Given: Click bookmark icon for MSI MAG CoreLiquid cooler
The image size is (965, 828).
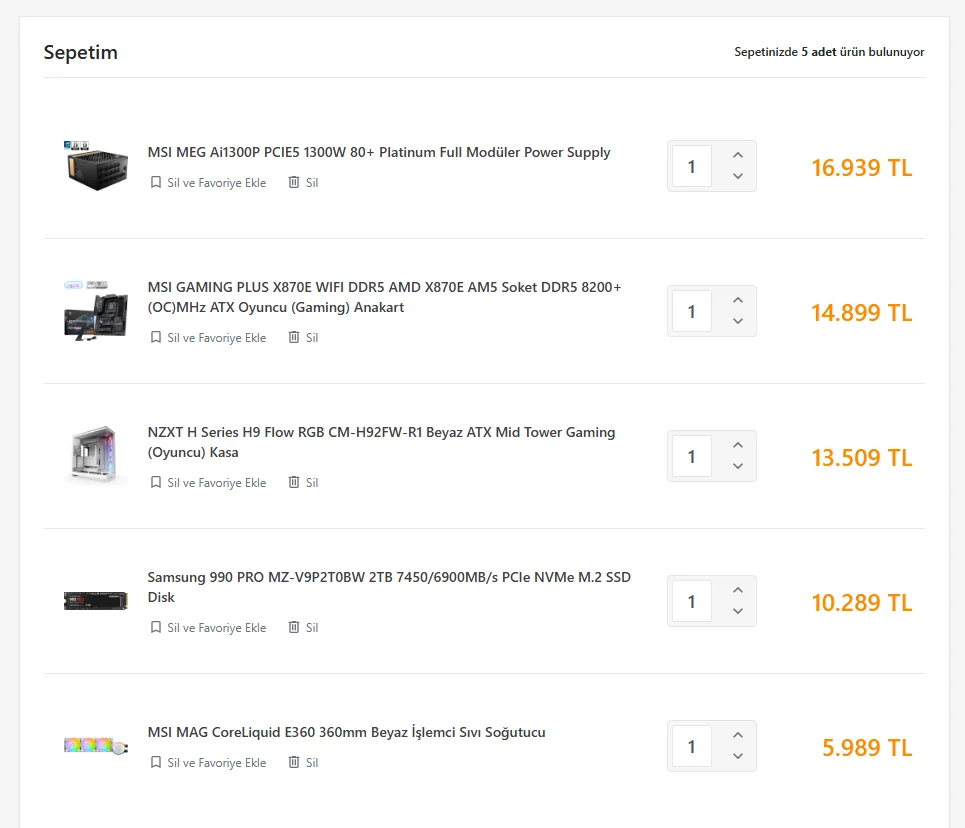Looking at the screenshot, I should [x=155, y=763].
